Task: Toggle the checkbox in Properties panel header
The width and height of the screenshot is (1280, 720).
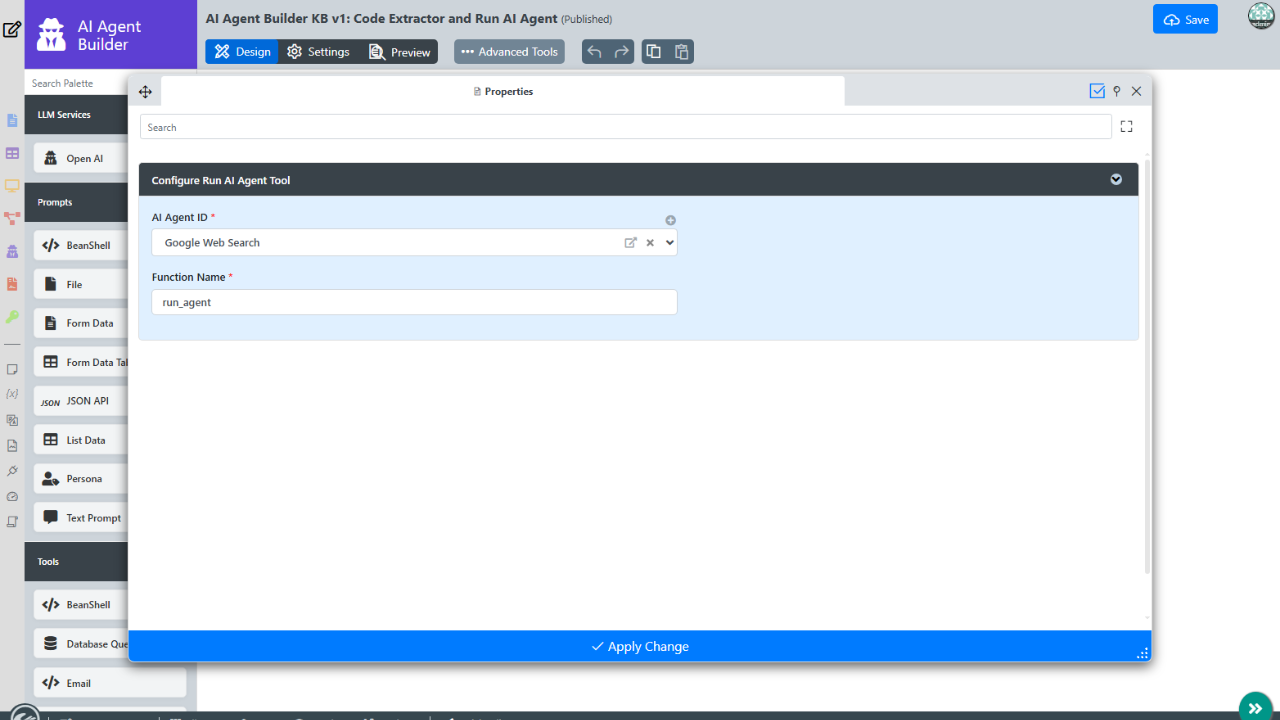Action: point(1097,91)
